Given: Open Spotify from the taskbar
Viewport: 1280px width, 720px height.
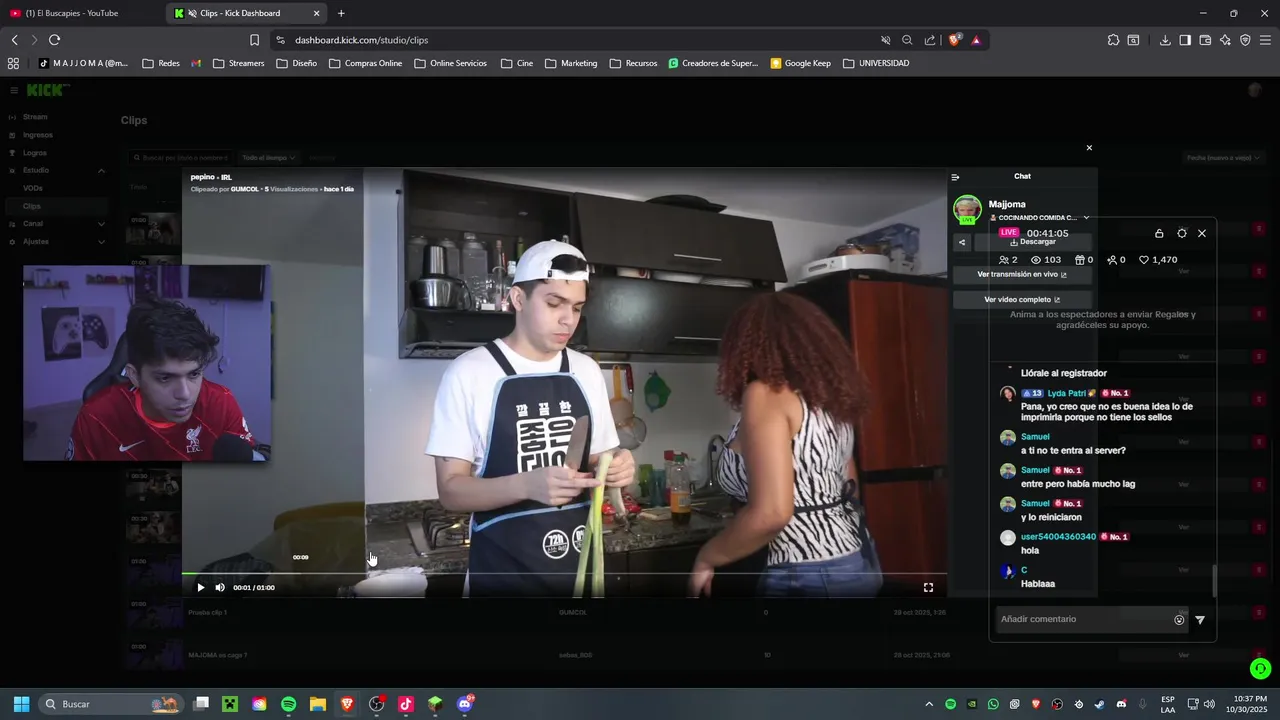Looking at the screenshot, I should click(288, 704).
